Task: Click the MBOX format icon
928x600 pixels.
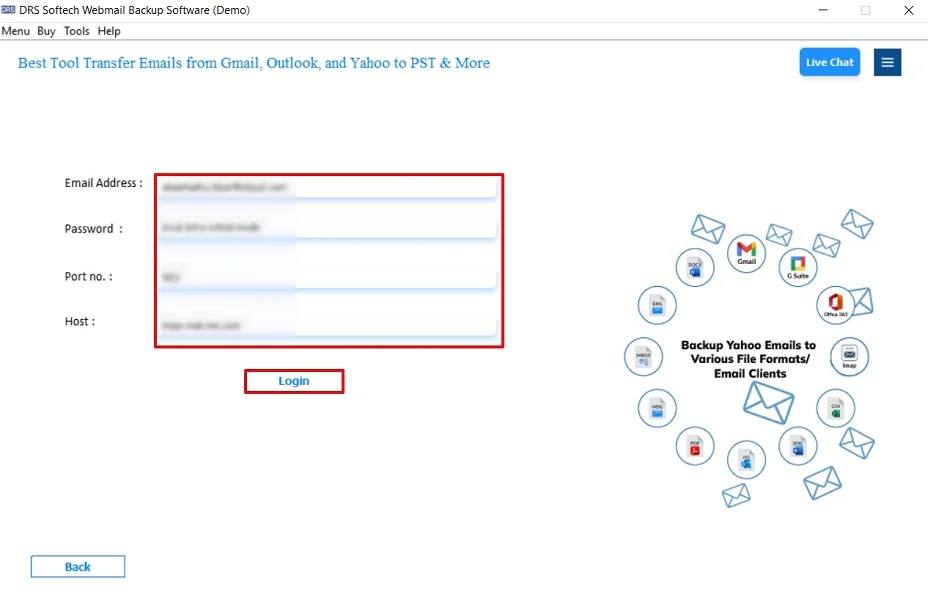Action: (644, 356)
